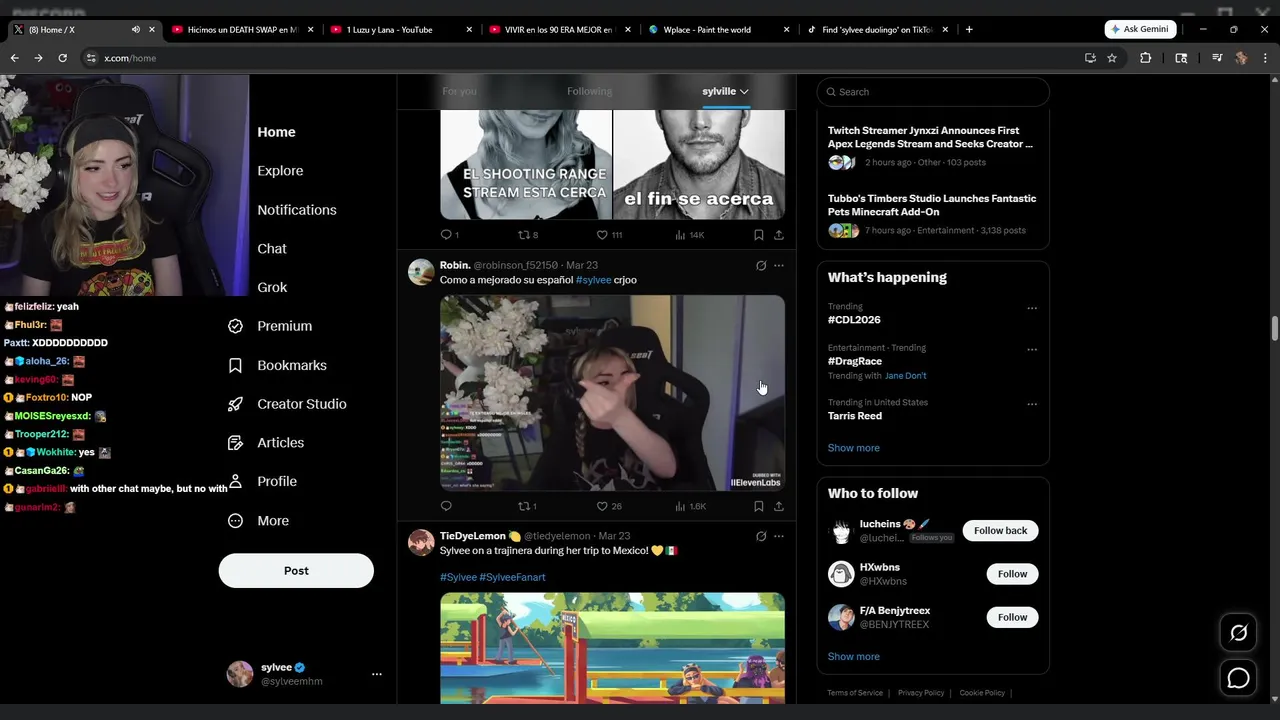Open Chrome extensions puzzle icon
The width and height of the screenshot is (1280, 720).
pos(1146,58)
